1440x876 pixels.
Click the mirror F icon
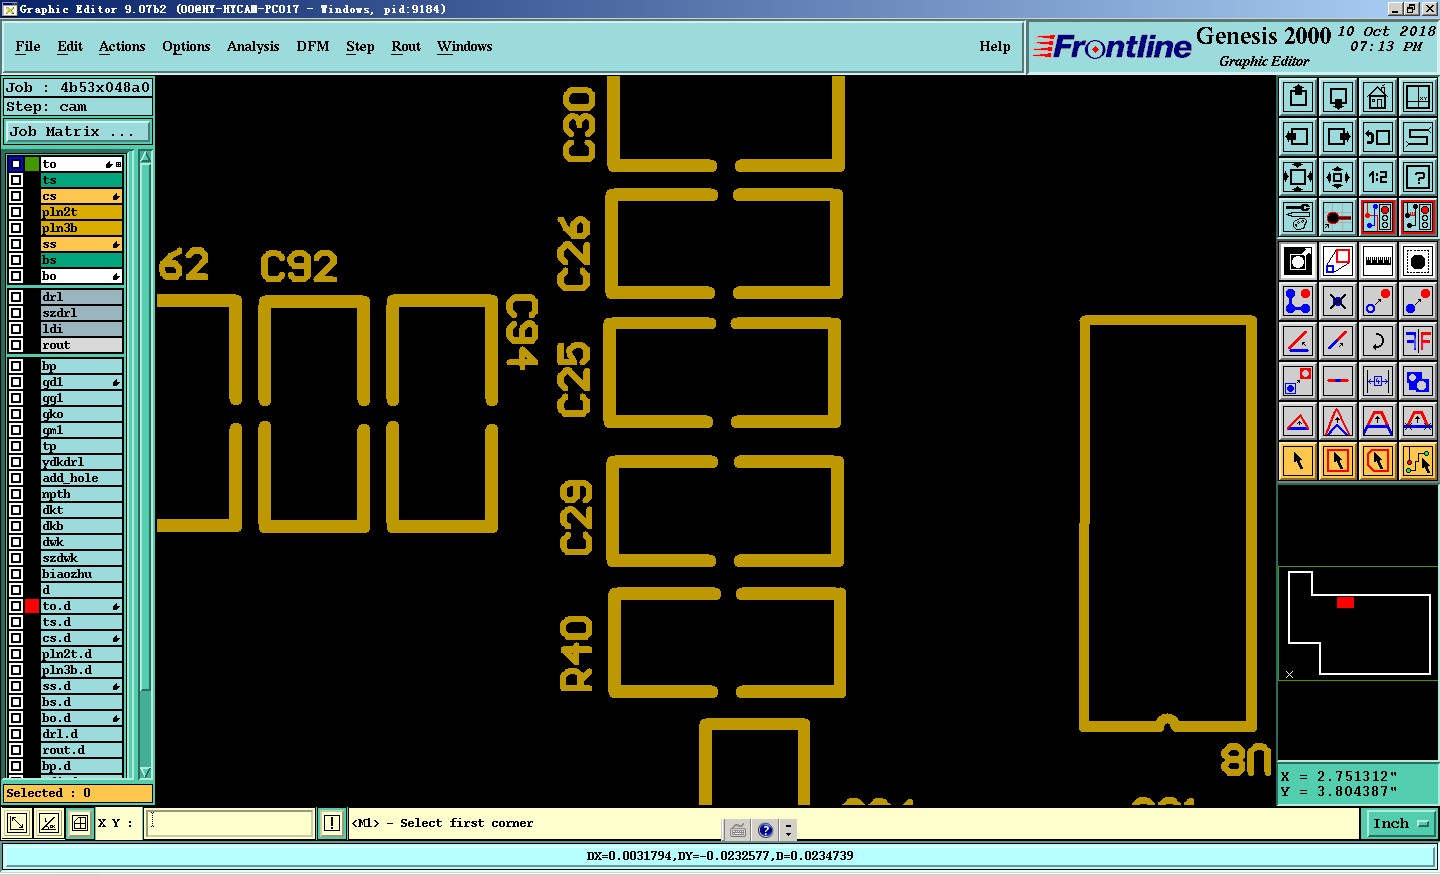point(1418,341)
